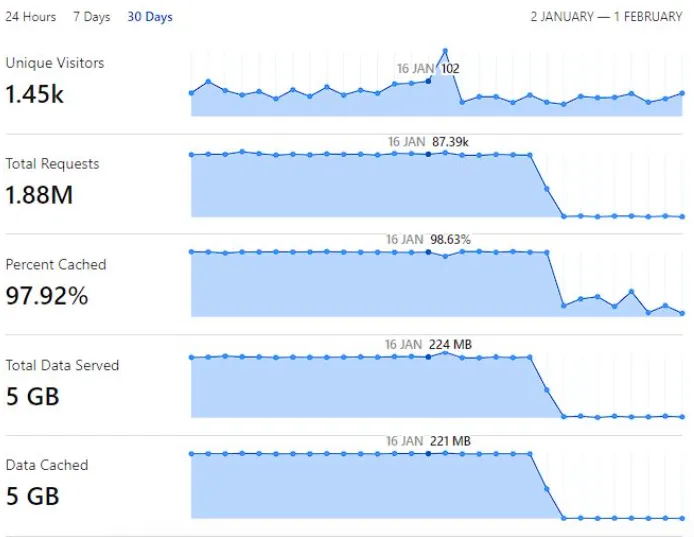Click the Total Requests metric label
Screen dimensions: 694x537
click(x=52, y=164)
